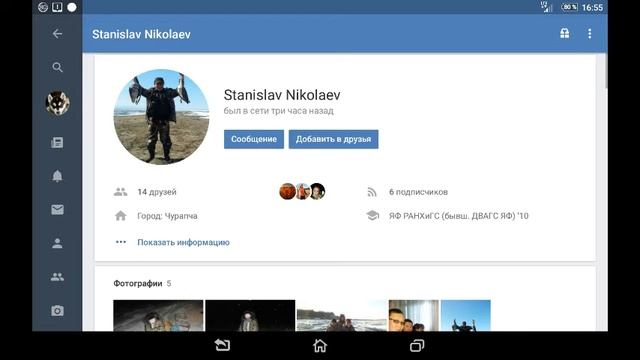Open notifications bell icon

57,176
